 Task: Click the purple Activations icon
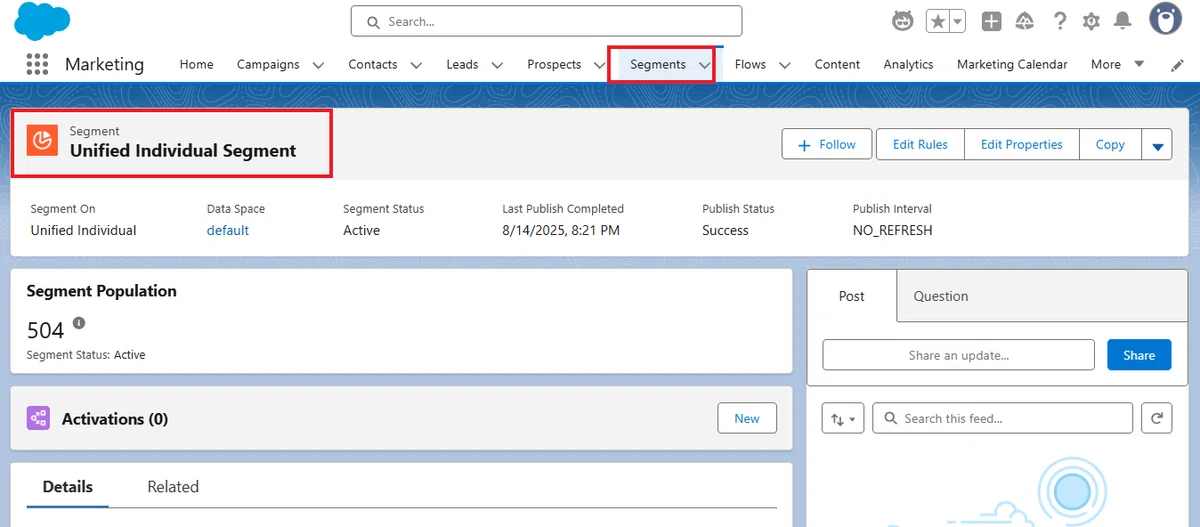coord(39,419)
